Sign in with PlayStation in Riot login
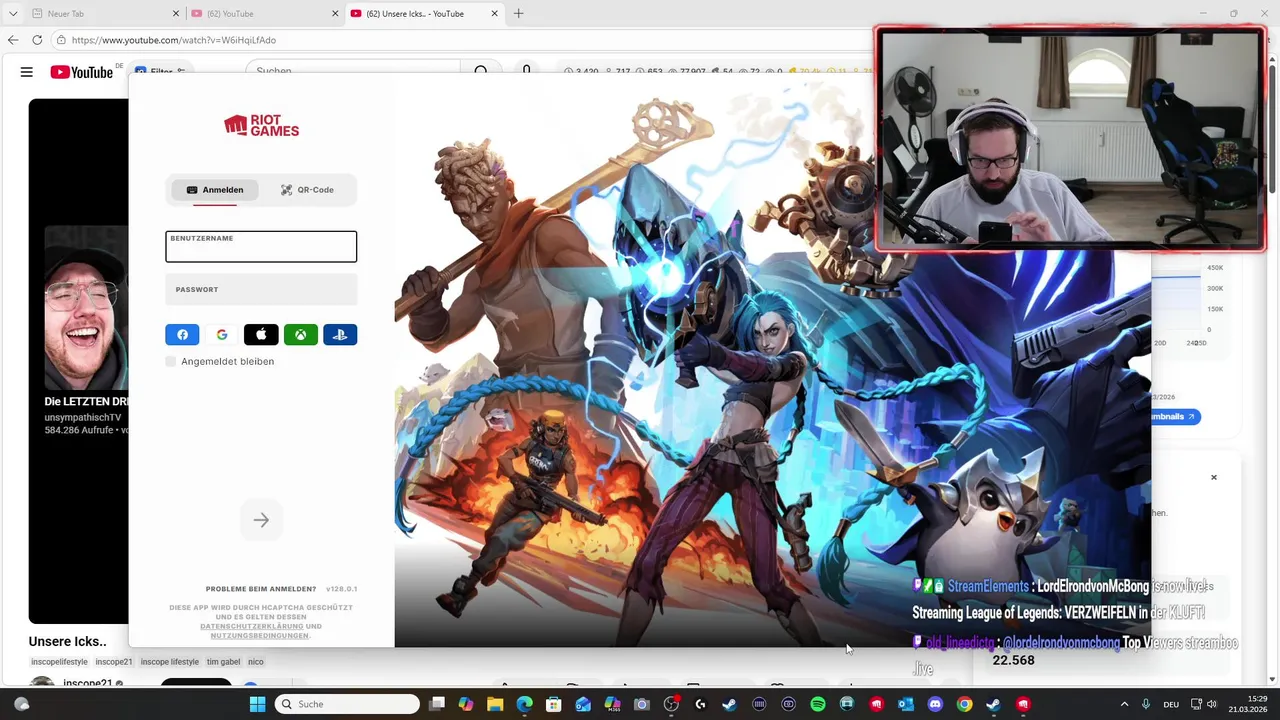Viewport: 1280px width, 720px height. pos(340,335)
